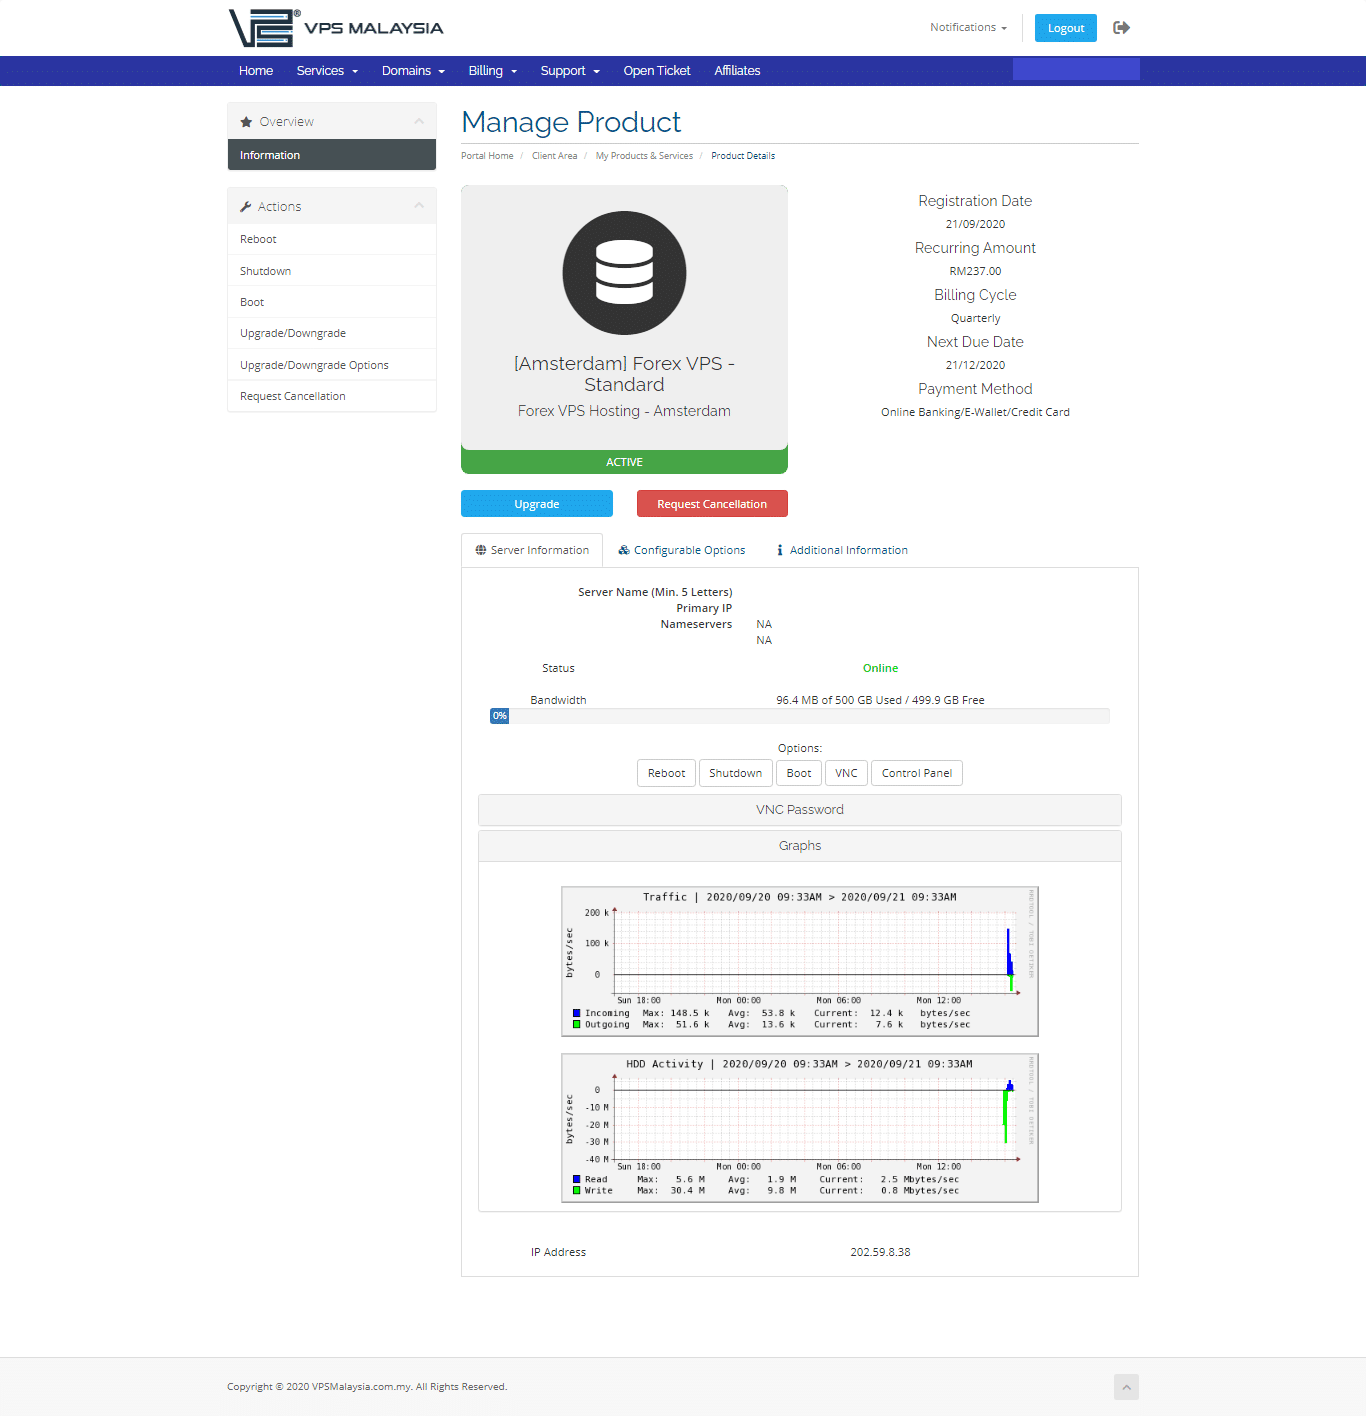Open the Additional Information tab
The width and height of the screenshot is (1366, 1416).
click(x=842, y=550)
